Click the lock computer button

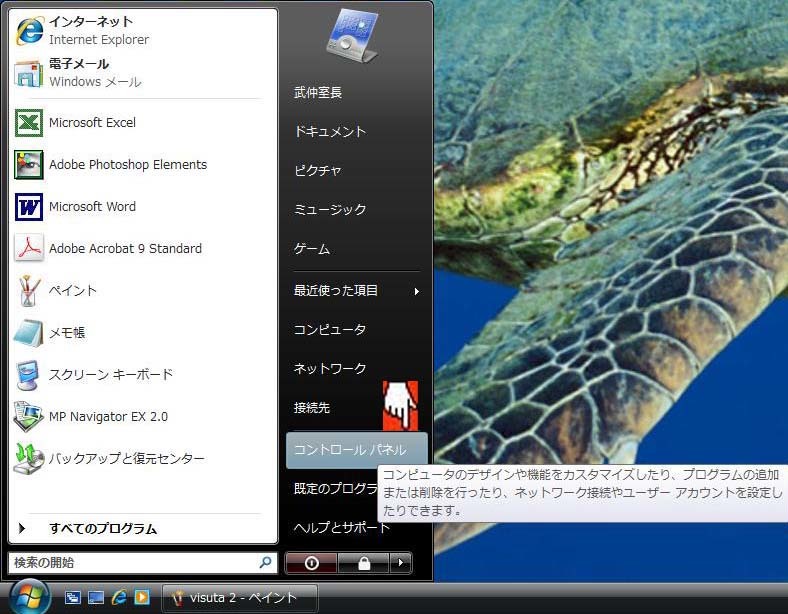click(x=364, y=563)
